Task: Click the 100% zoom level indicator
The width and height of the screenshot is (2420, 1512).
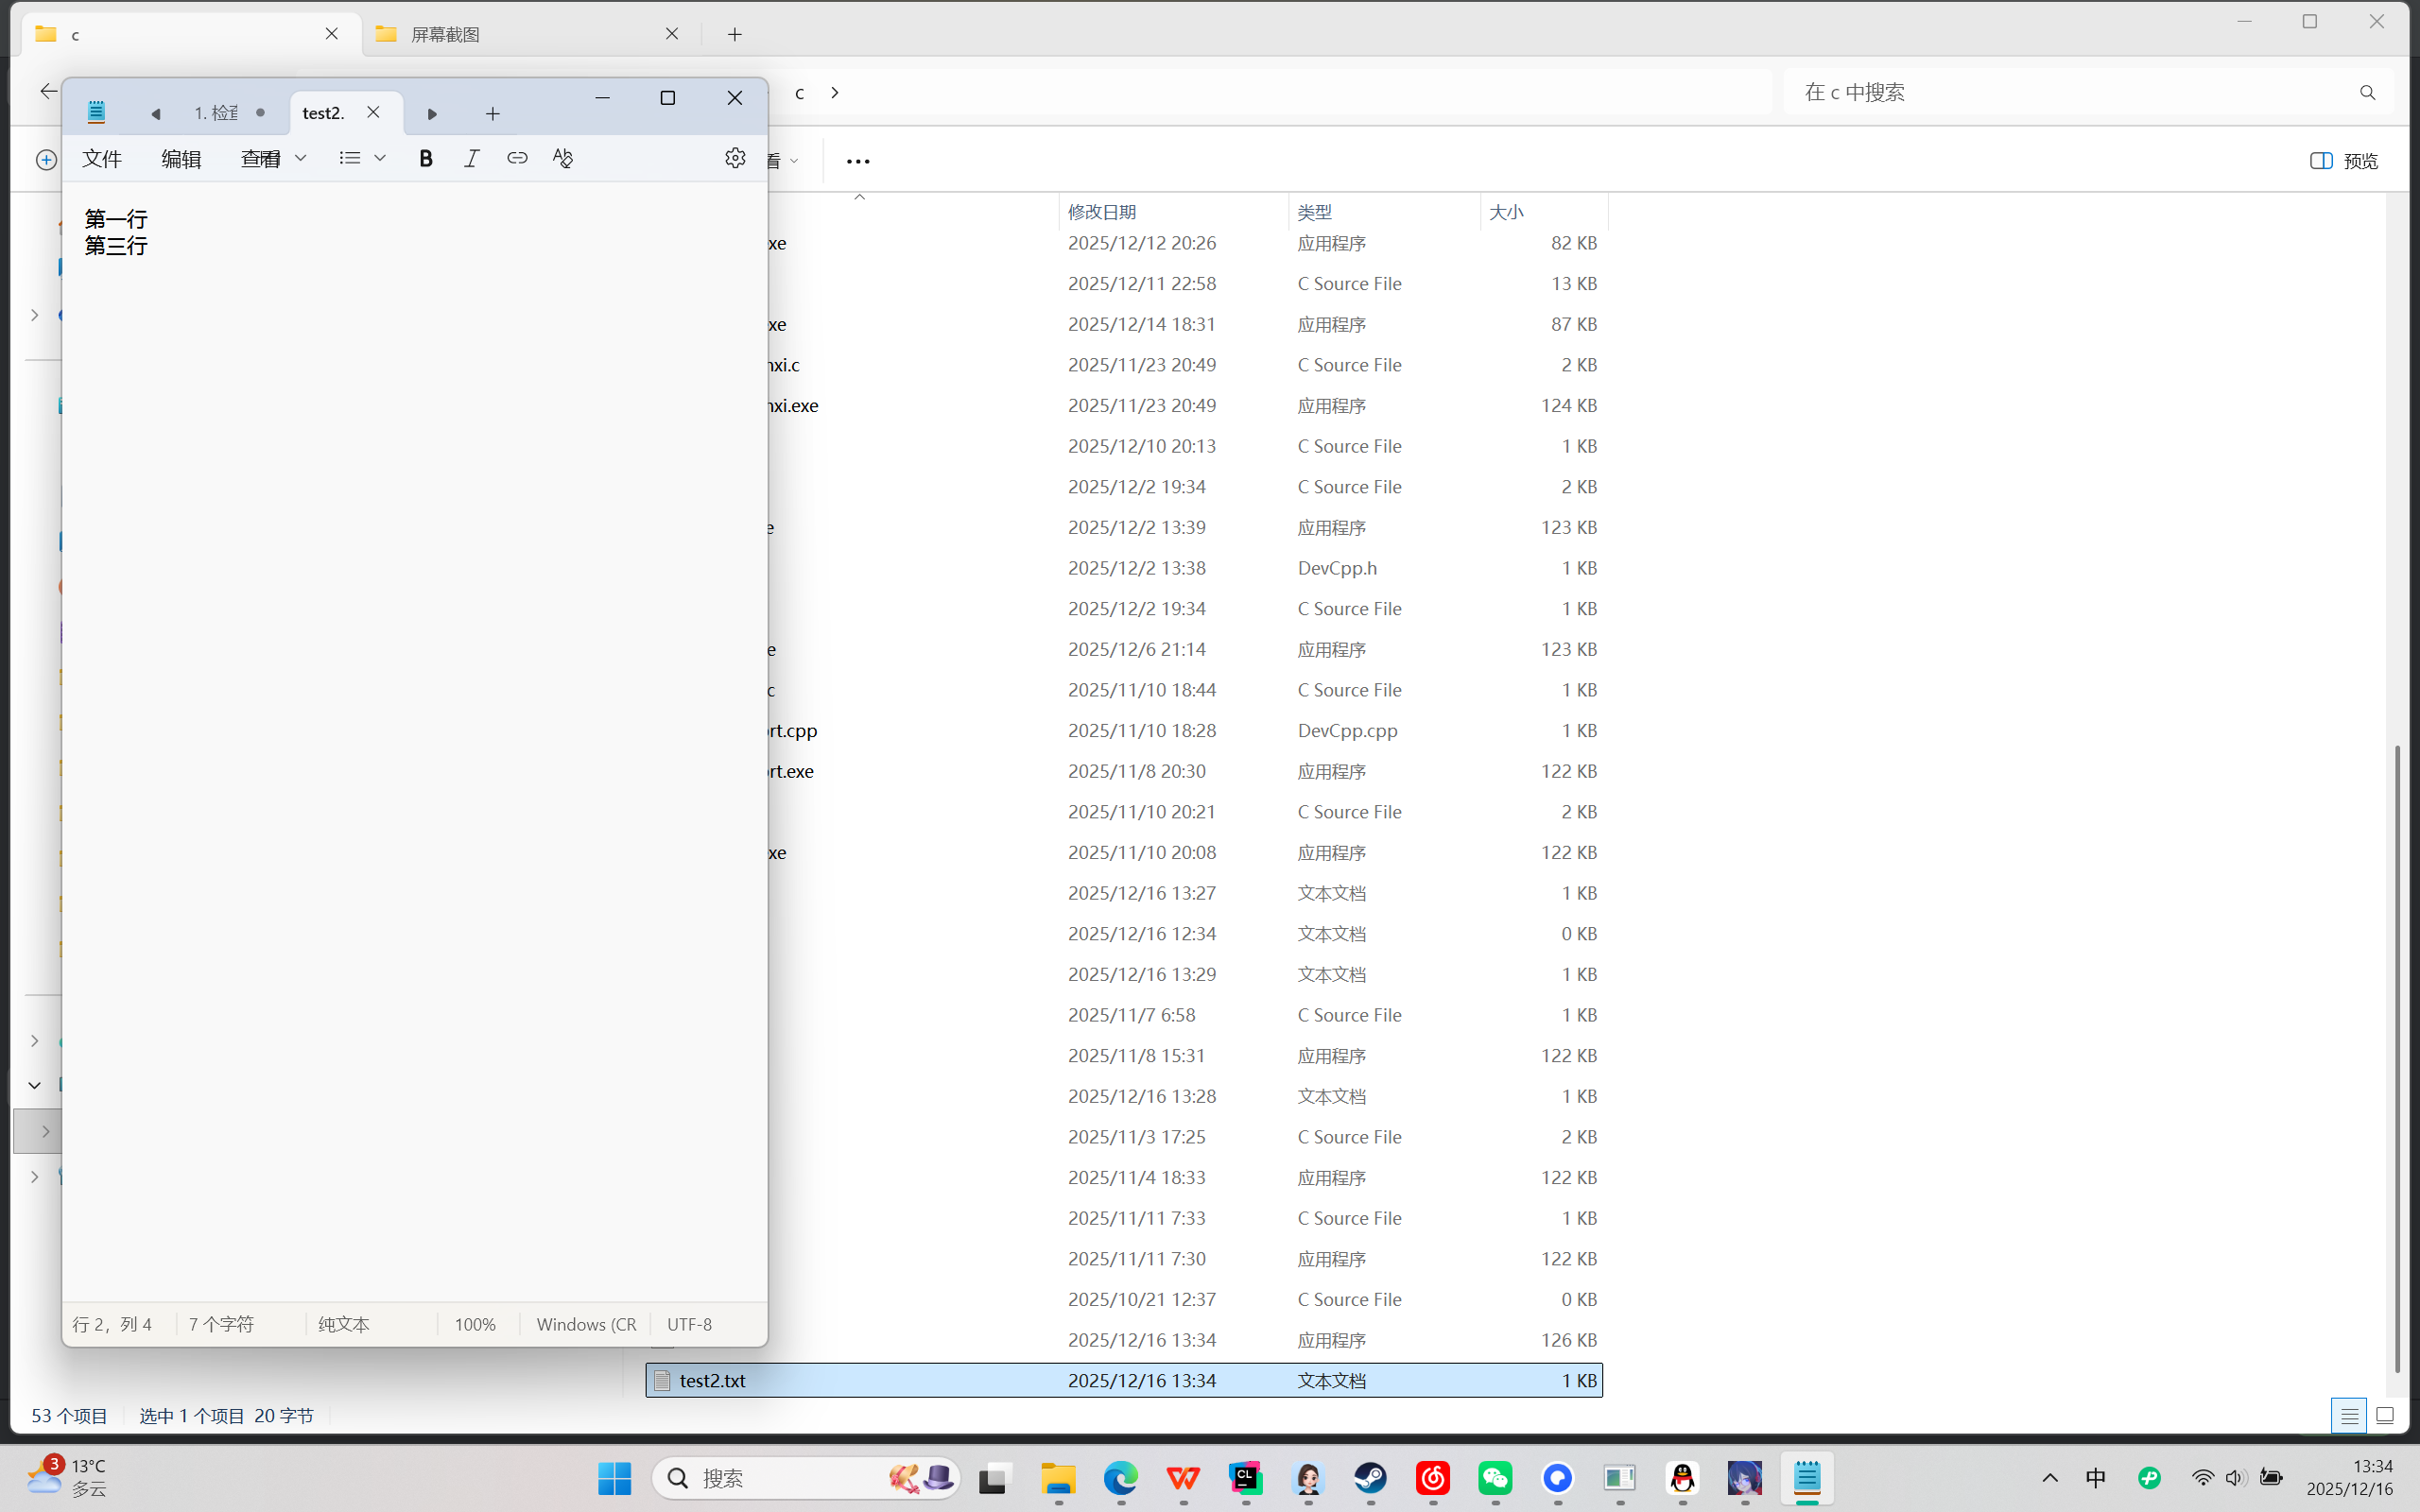Action: pyautogui.click(x=475, y=1324)
